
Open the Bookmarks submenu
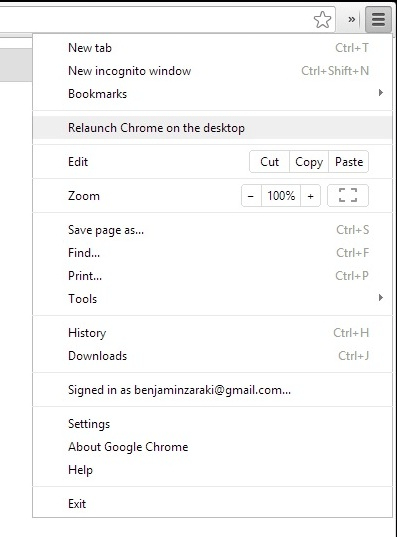coord(212,94)
